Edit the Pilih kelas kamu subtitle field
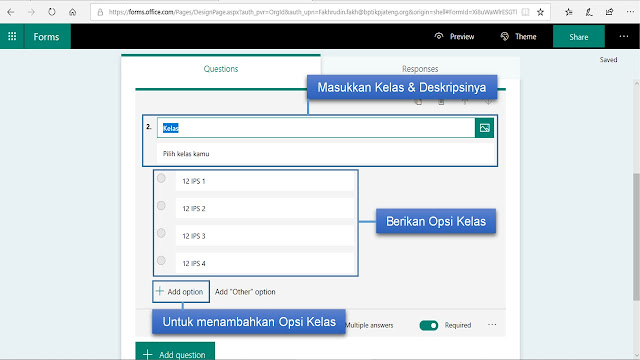The image size is (640, 360). 325,154
